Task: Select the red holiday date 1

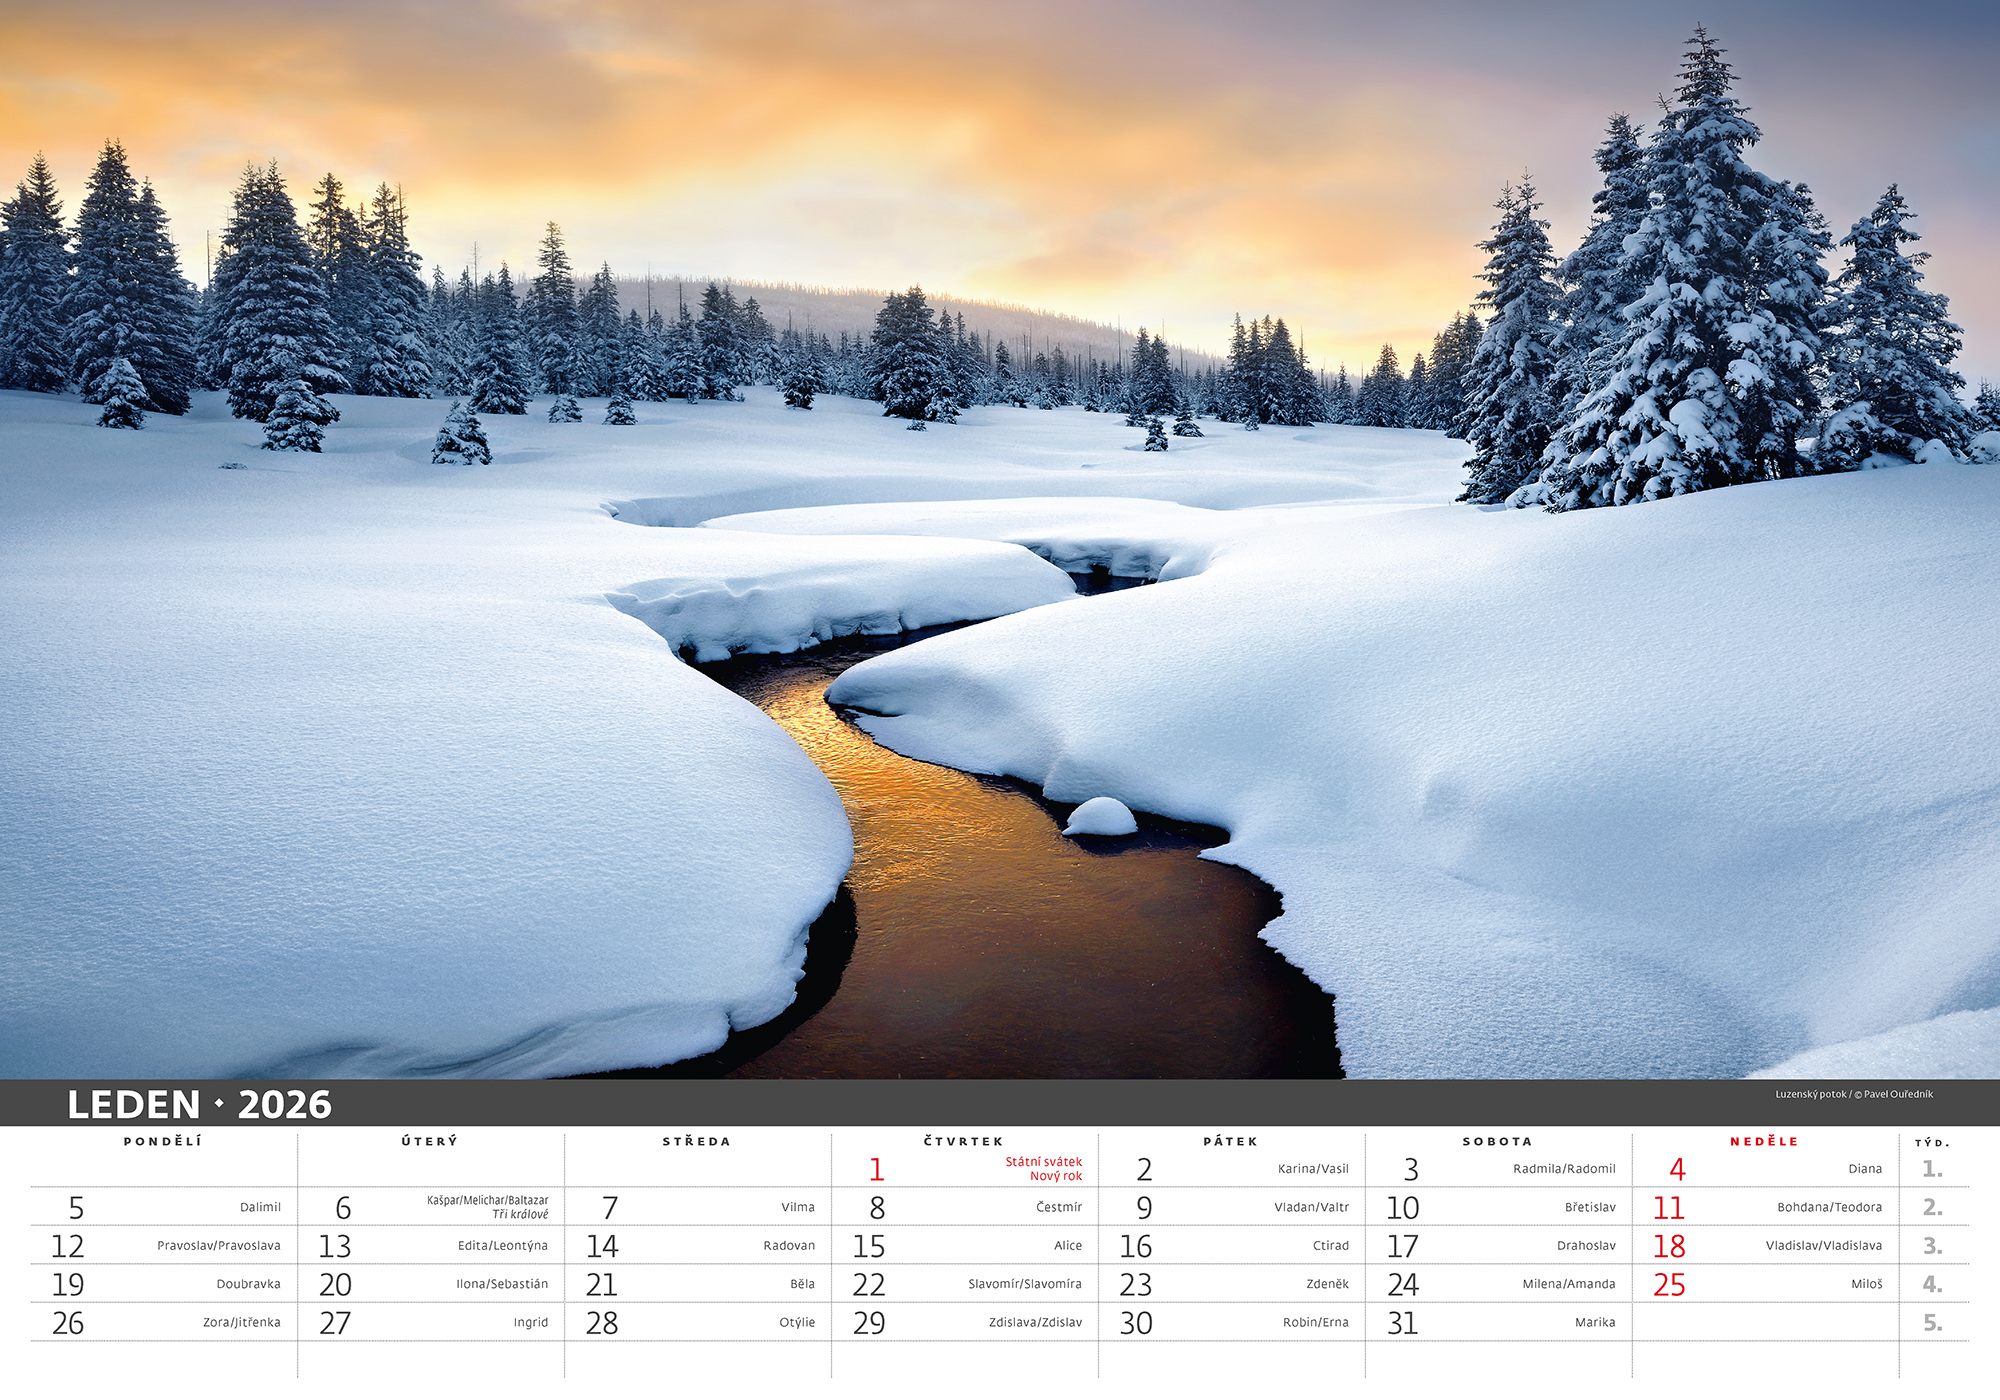Action: tap(877, 1169)
